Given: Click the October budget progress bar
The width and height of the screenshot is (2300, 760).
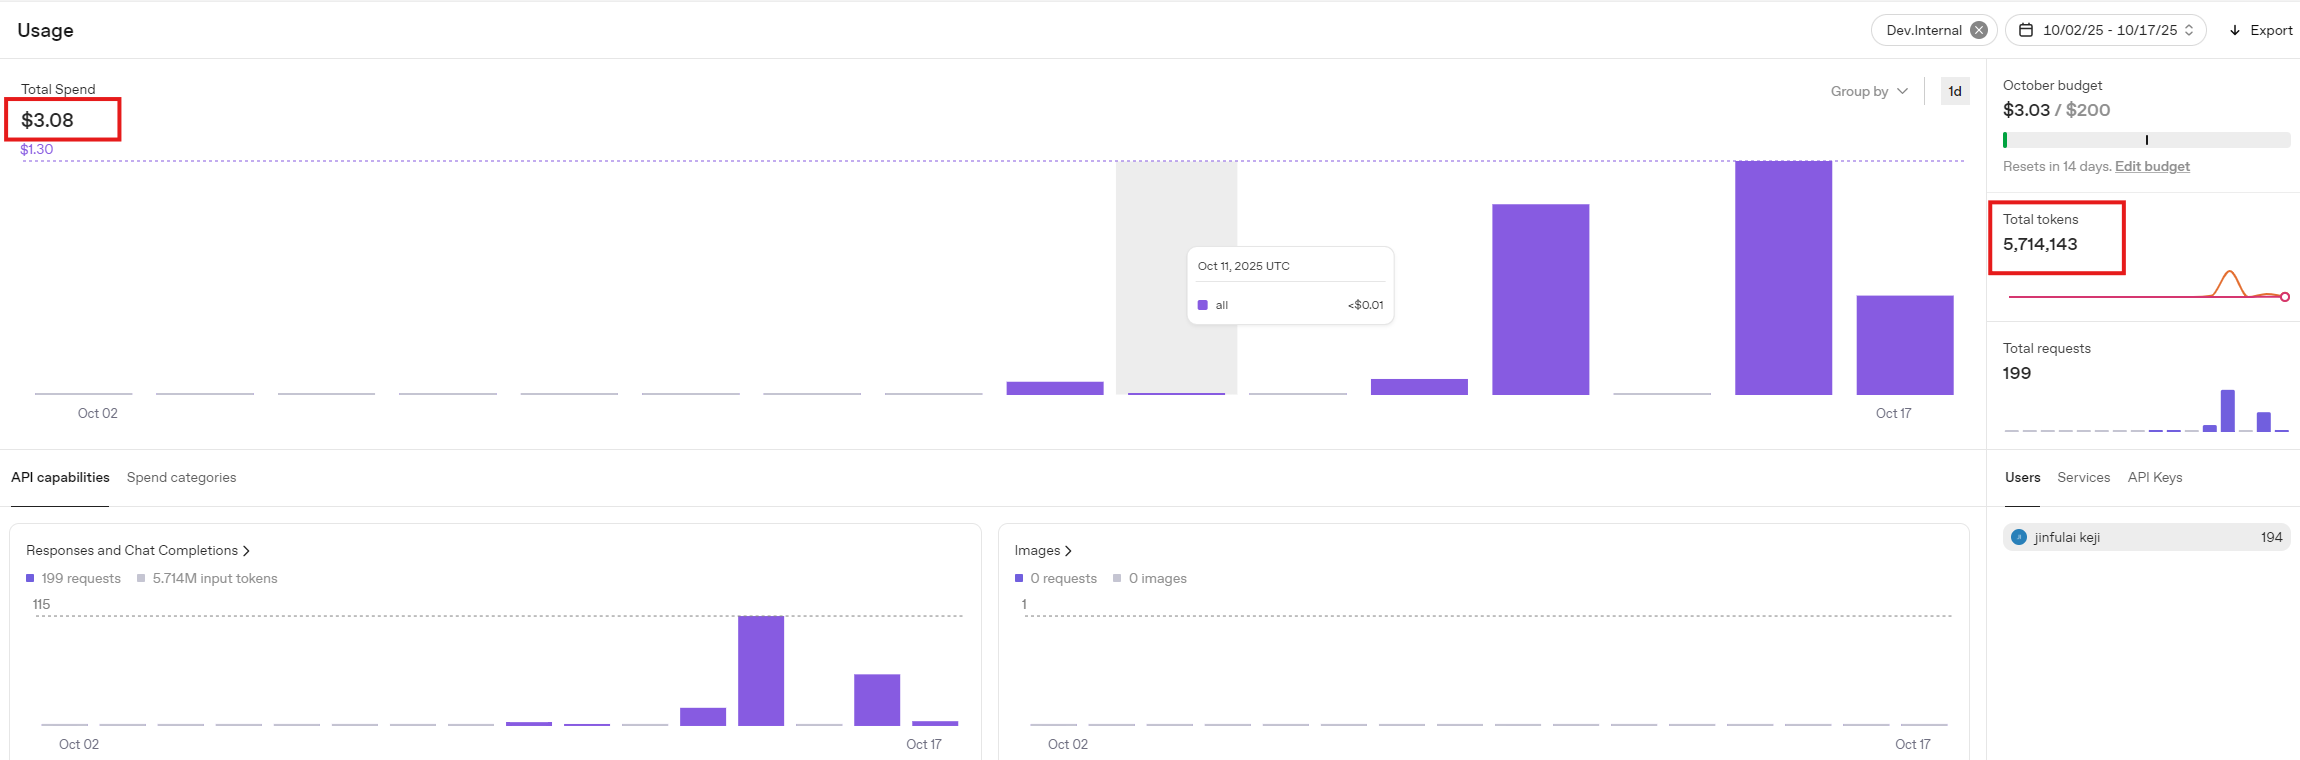Looking at the screenshot, I should point(2145,140).
